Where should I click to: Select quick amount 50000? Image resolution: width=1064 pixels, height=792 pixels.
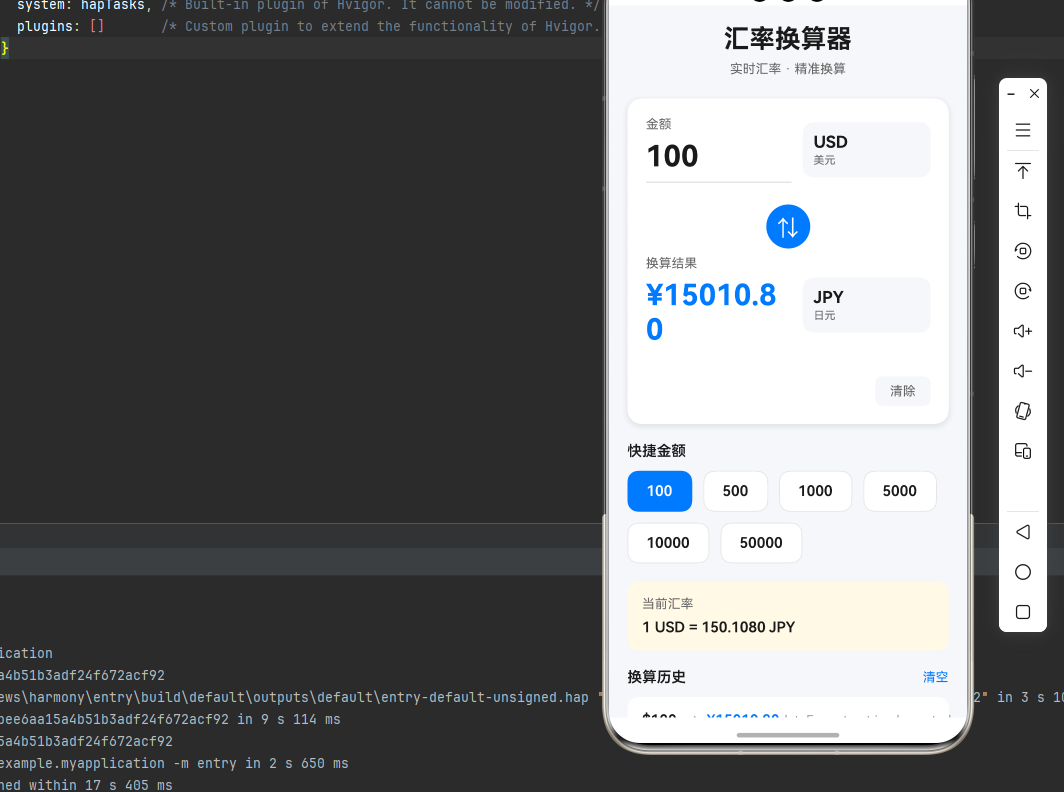click(761, 543)
